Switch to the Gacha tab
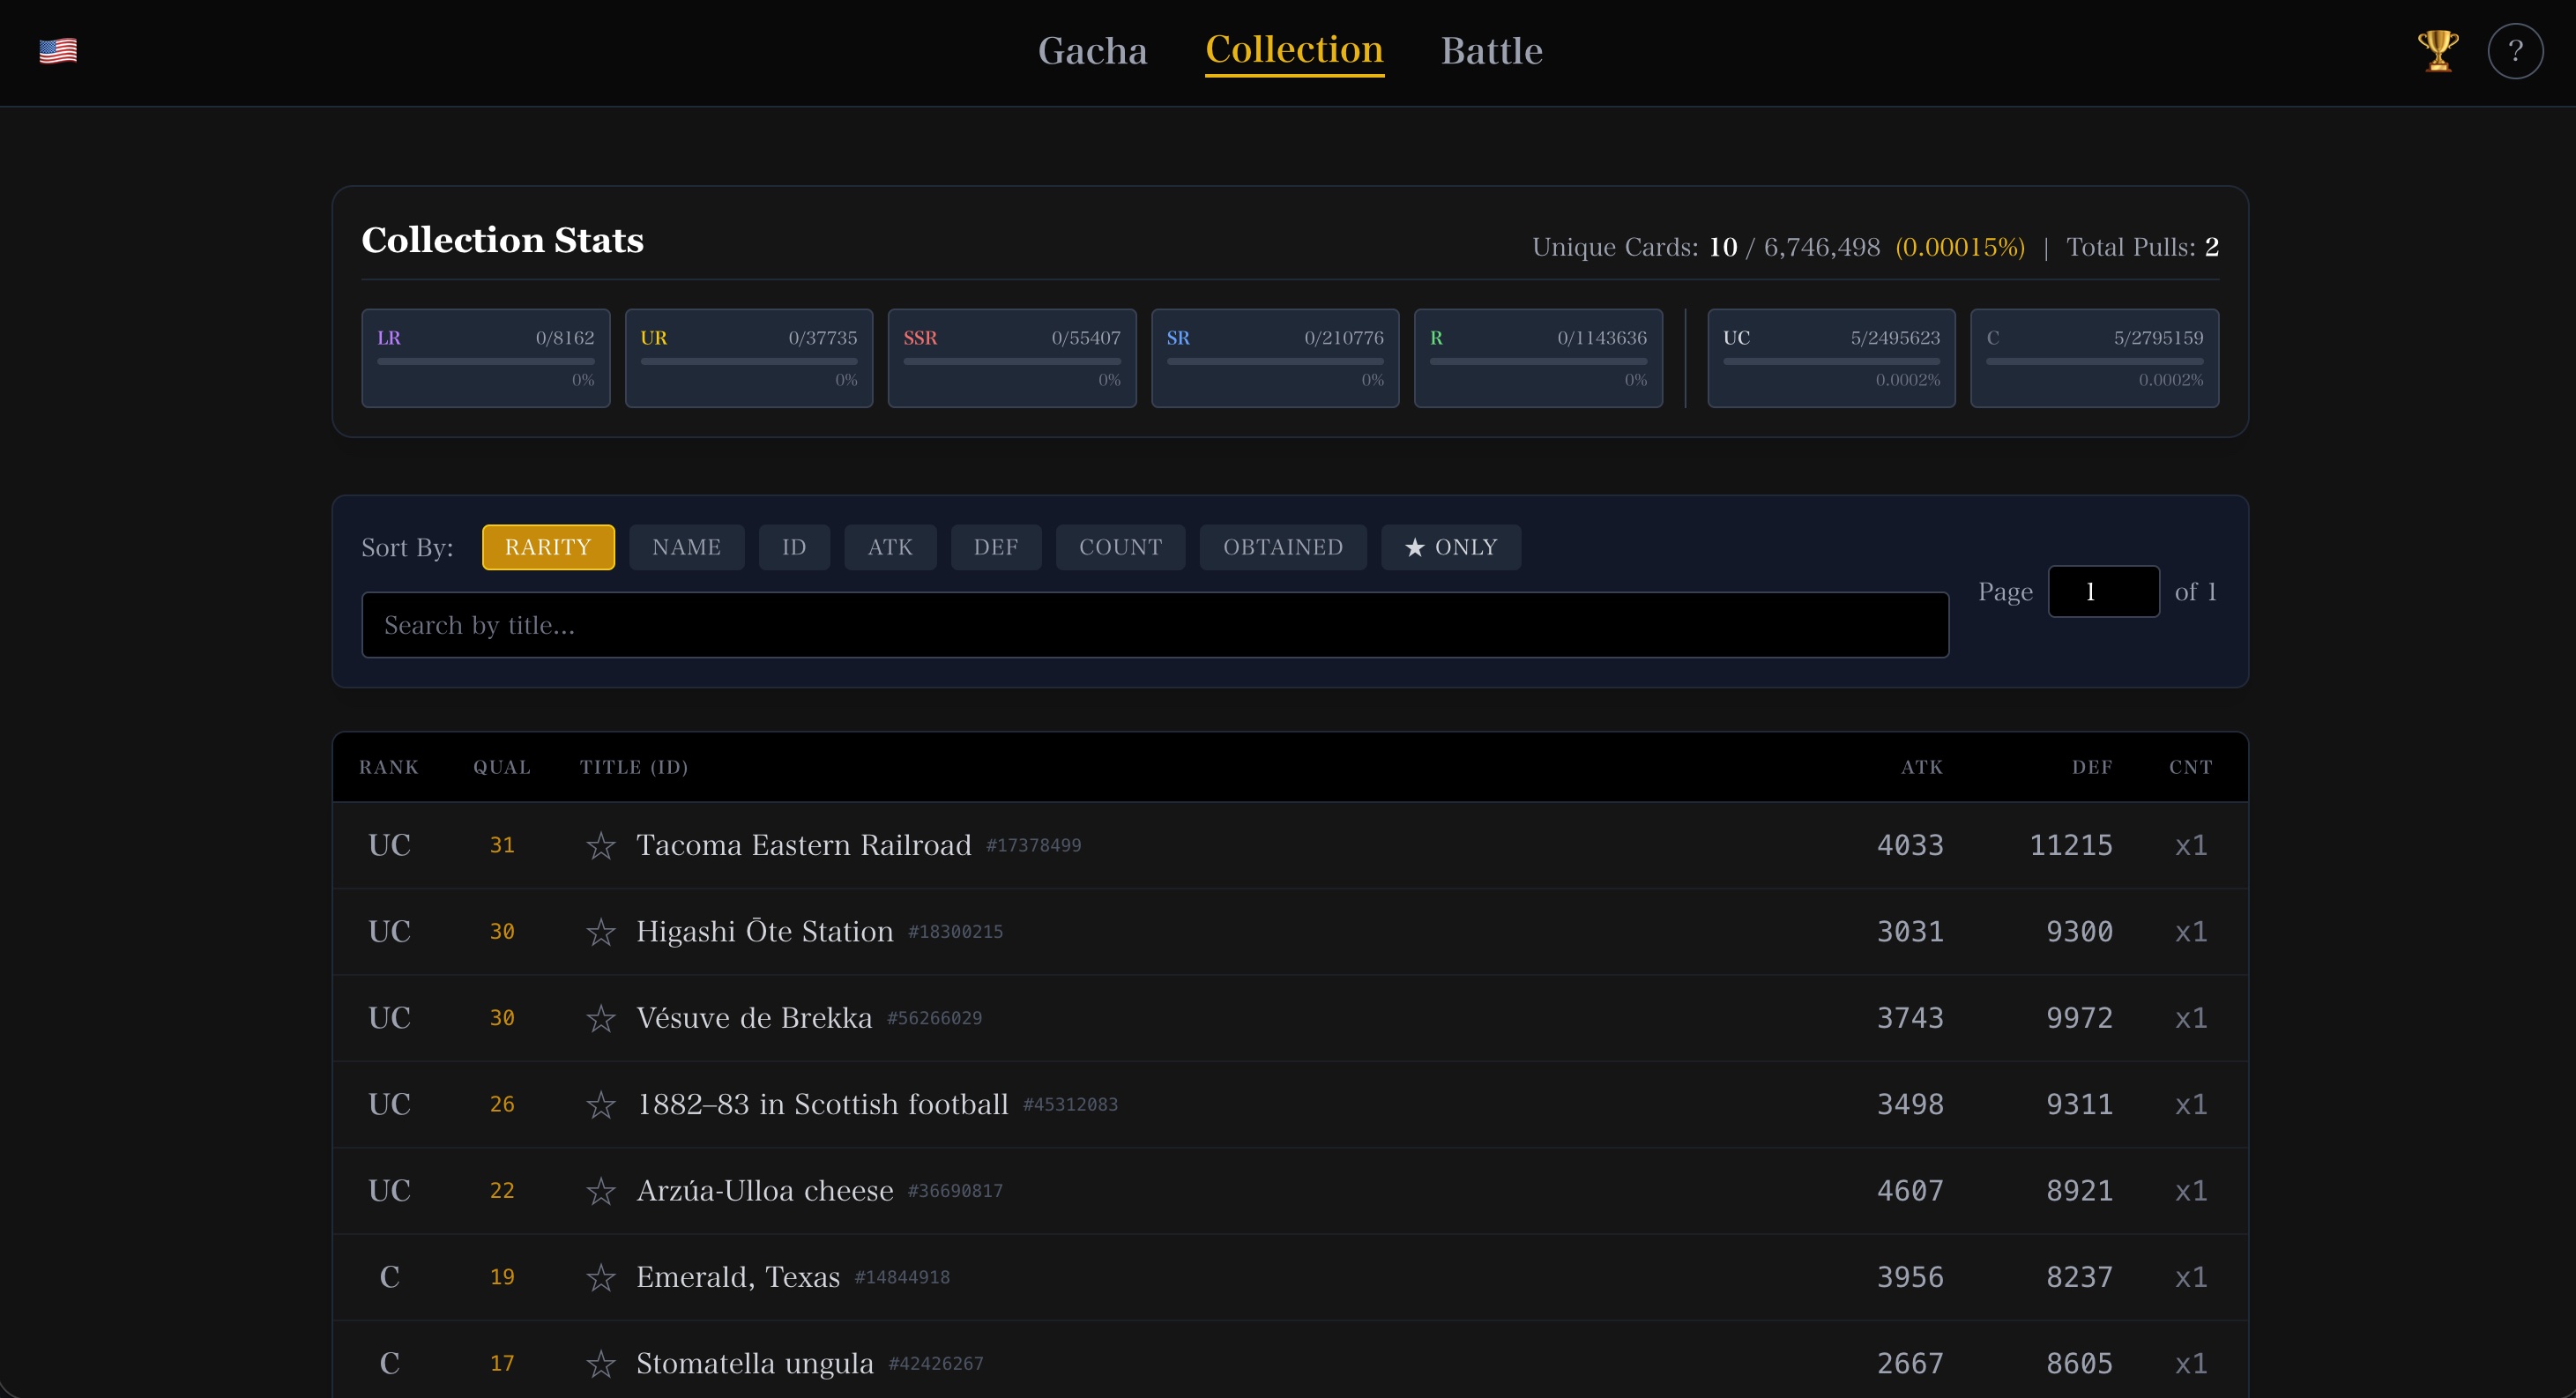2576x1398 pixels. tap(1092, 51)
